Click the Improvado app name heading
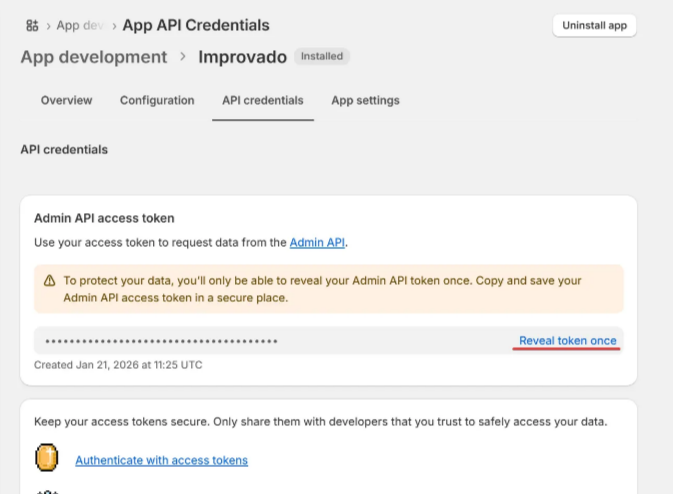Viewport: 673px width, 494px height. click(241, 57)
